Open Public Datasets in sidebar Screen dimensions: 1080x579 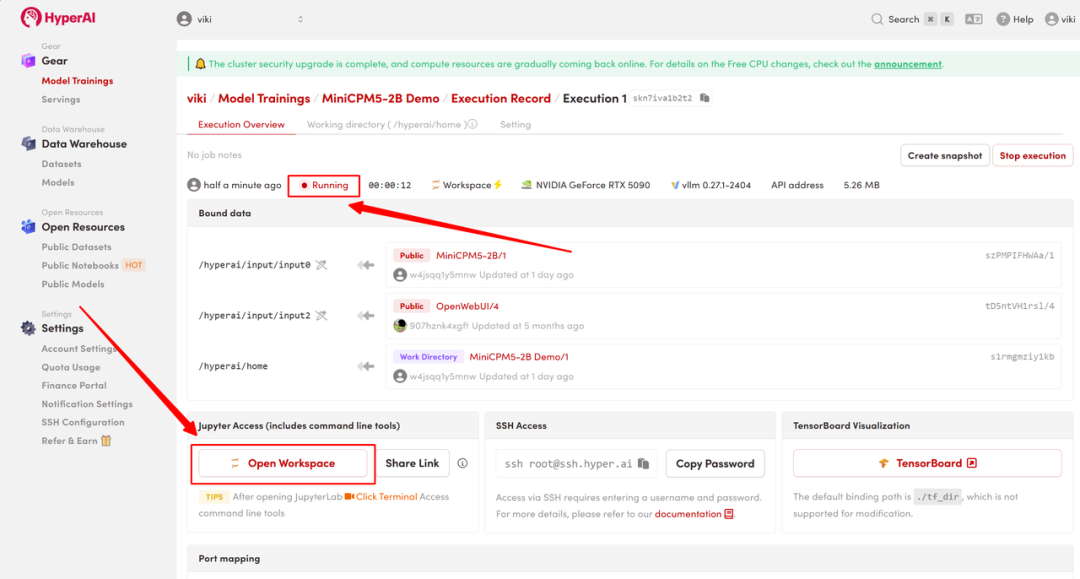(x=76, y=246)
